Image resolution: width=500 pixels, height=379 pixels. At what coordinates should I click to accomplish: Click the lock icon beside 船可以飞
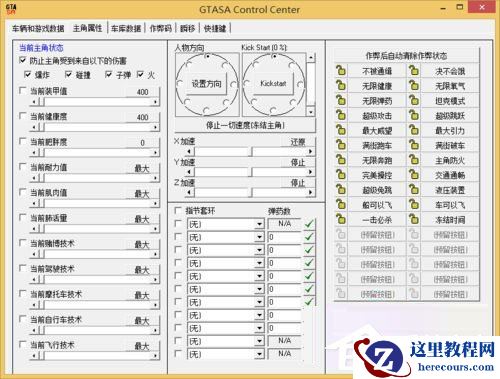340,205
